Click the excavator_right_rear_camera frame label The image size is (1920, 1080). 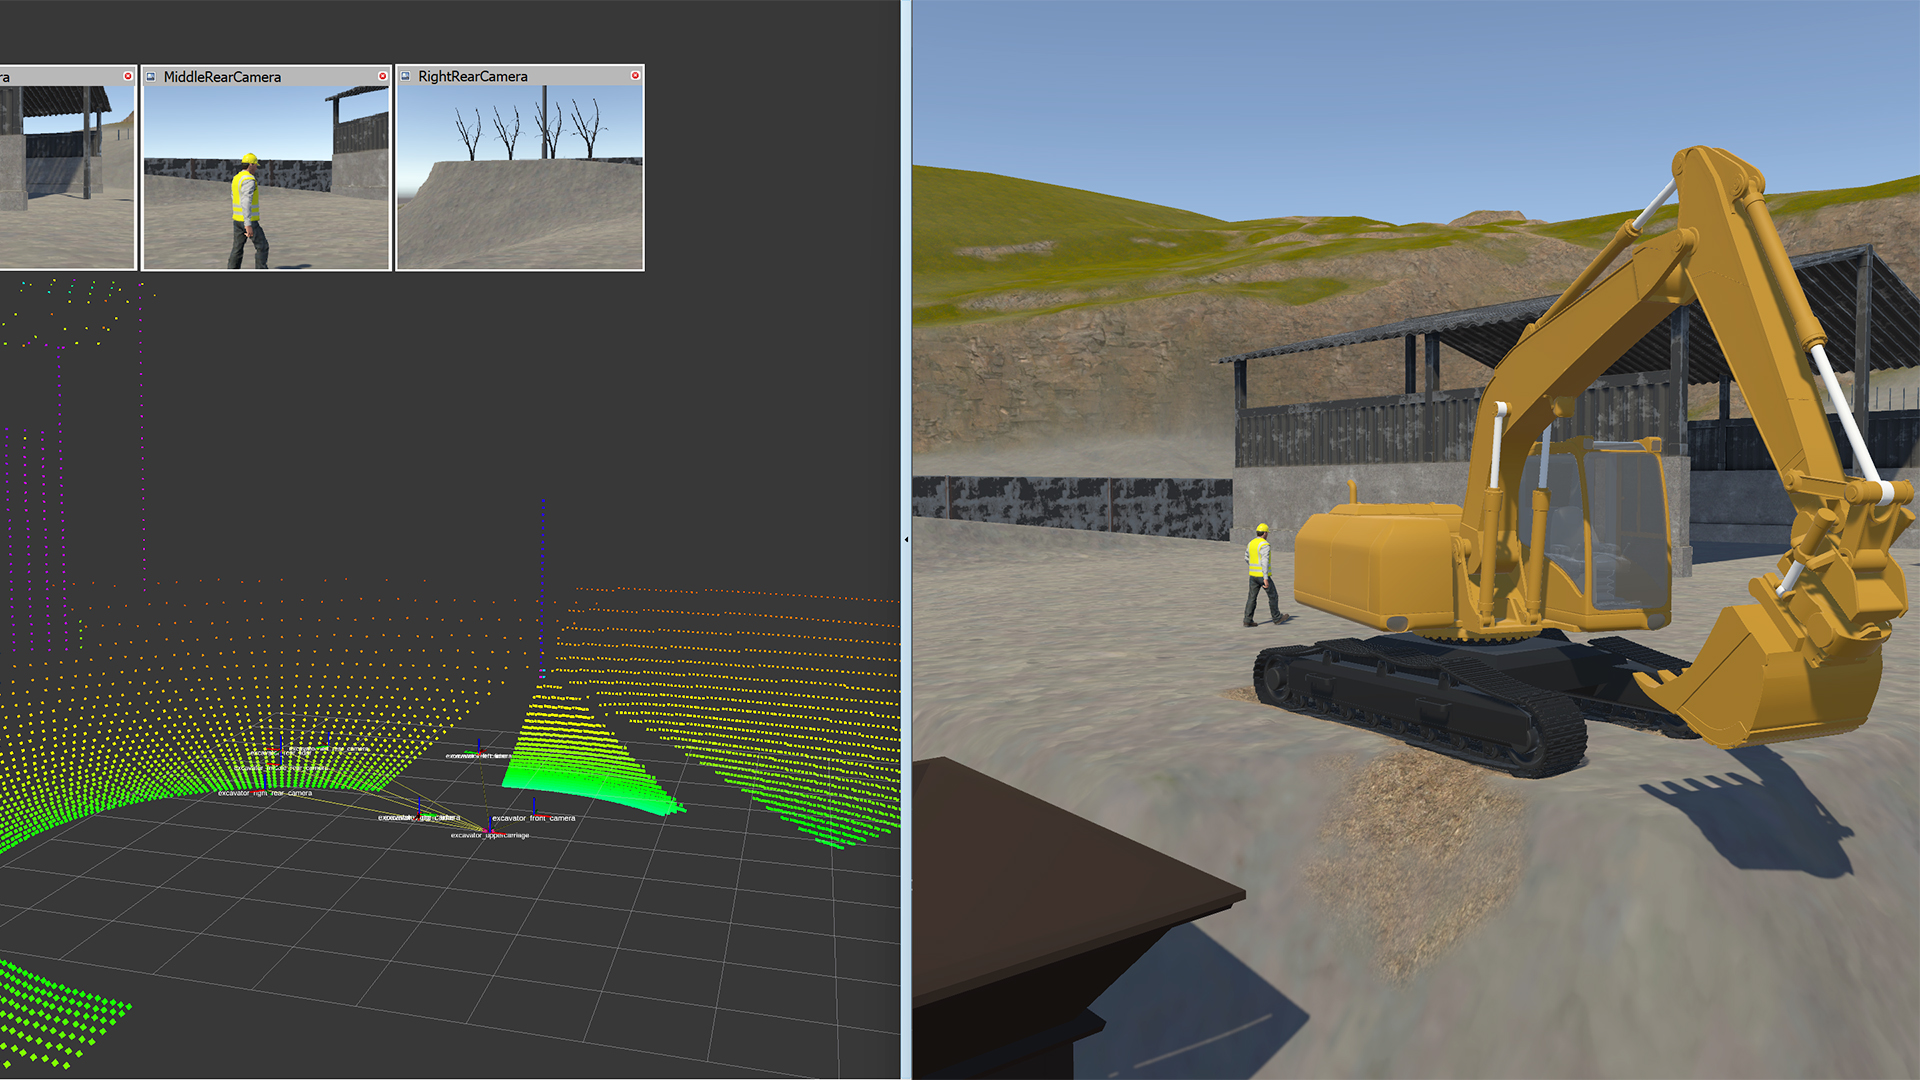coord(265,793)
